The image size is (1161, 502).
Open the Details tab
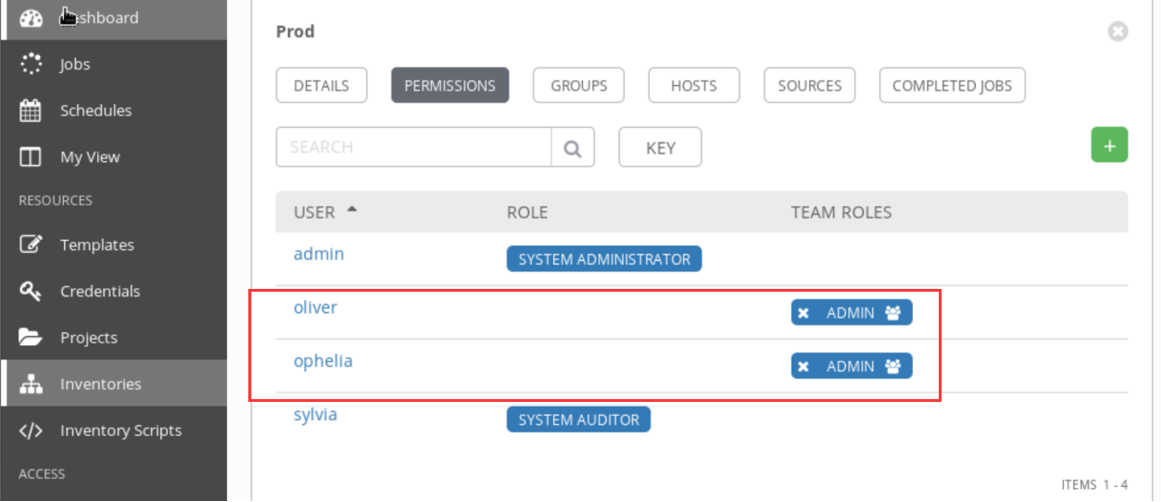(x=321, y=85)
